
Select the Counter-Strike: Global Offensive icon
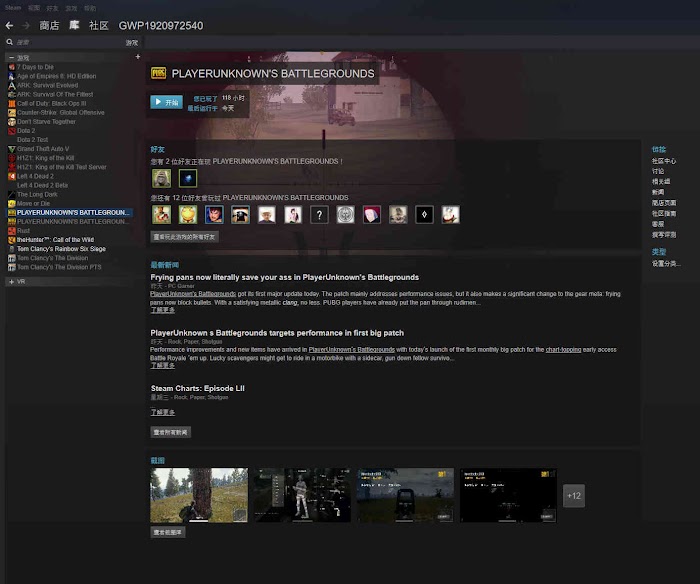tap(12, 113)
